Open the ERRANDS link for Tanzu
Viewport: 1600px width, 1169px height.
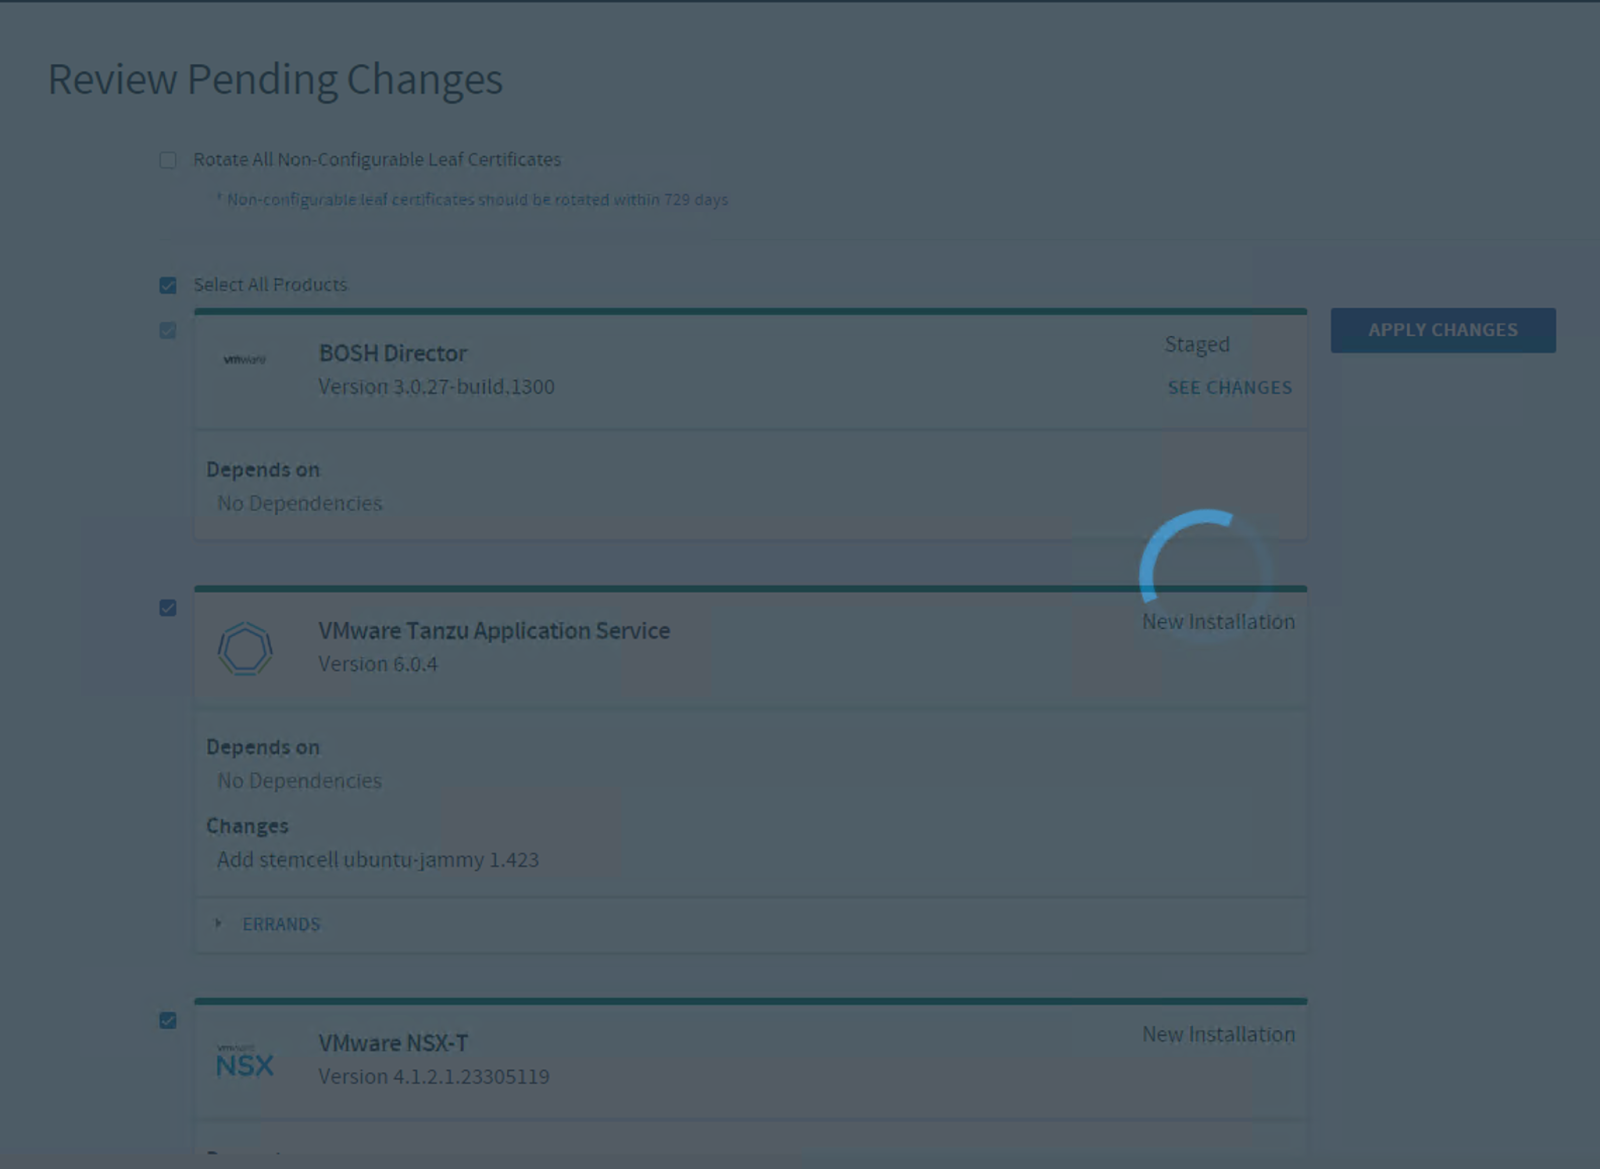pyautogui.click(x=281, y=924)
